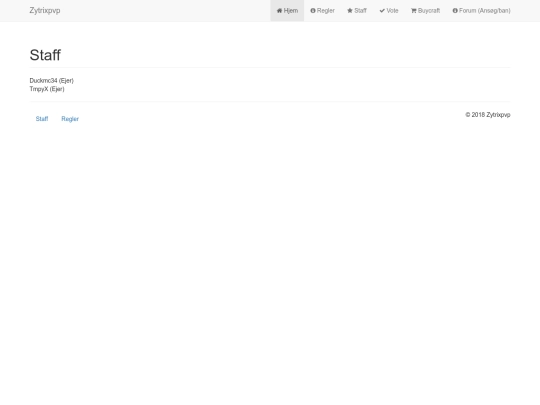The image size is (540, 405).
Task: Click the checkmark icon beside Vote
Action: pyautogui.click(x=382, y=11)
